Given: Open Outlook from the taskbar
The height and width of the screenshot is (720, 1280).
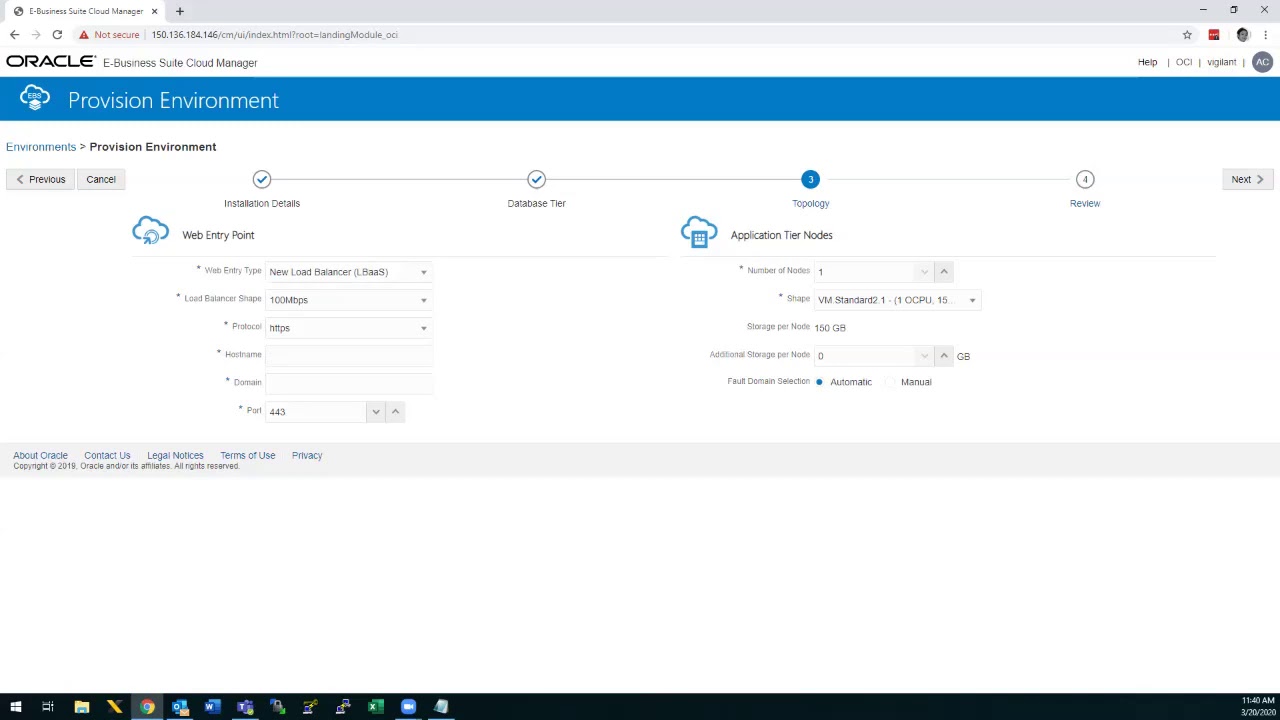Looking at the screenshot, I should coord(180,707).
